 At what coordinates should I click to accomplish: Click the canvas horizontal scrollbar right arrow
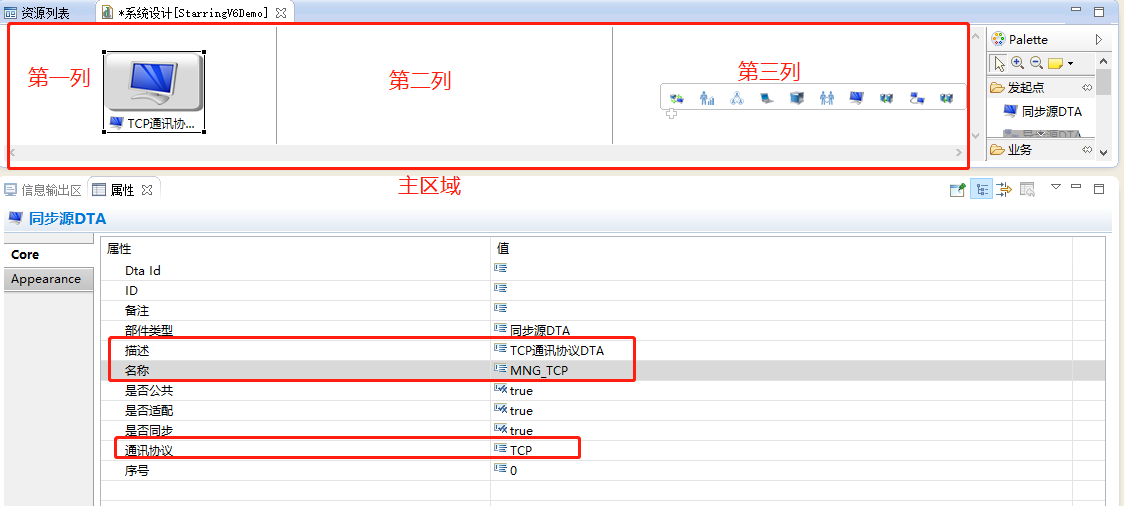(x=958, y=152)
